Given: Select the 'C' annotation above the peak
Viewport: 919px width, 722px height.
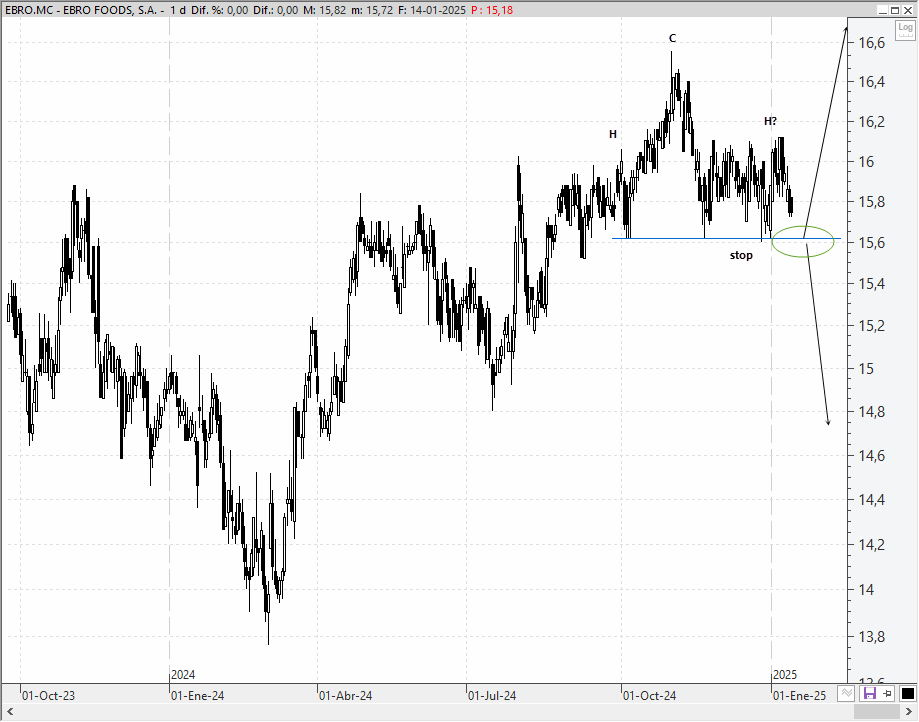Looking at the screenshot, I should click(672, 39).
